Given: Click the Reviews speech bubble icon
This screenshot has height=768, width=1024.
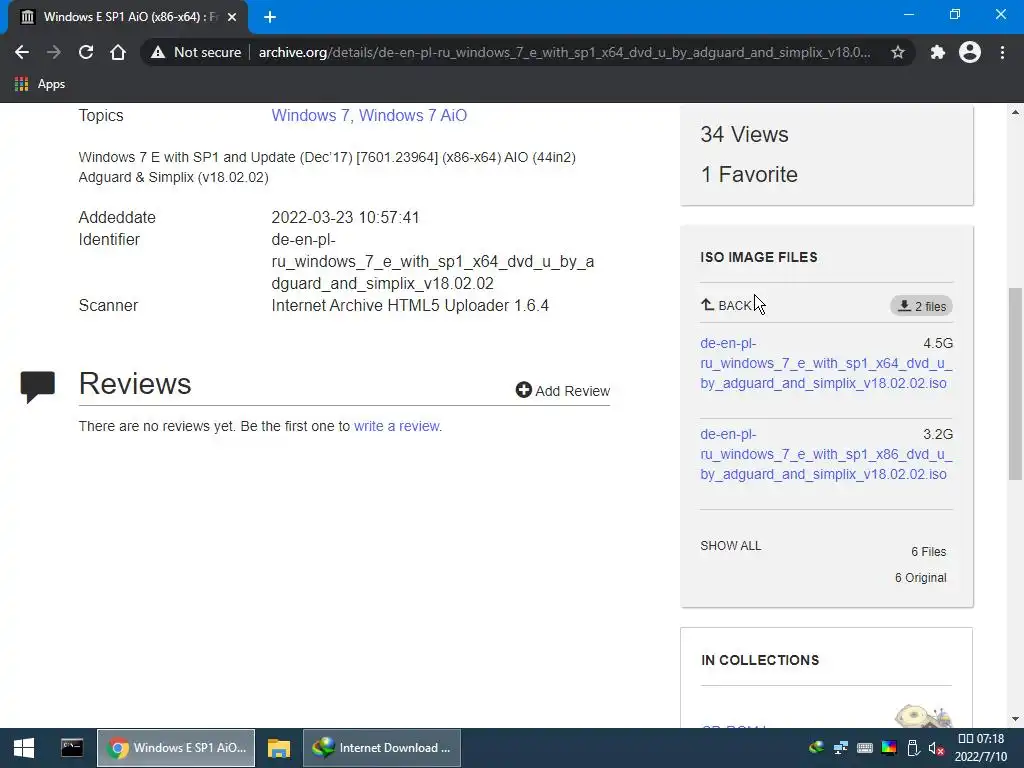Looking at the screenshot, I should point(37,386).
